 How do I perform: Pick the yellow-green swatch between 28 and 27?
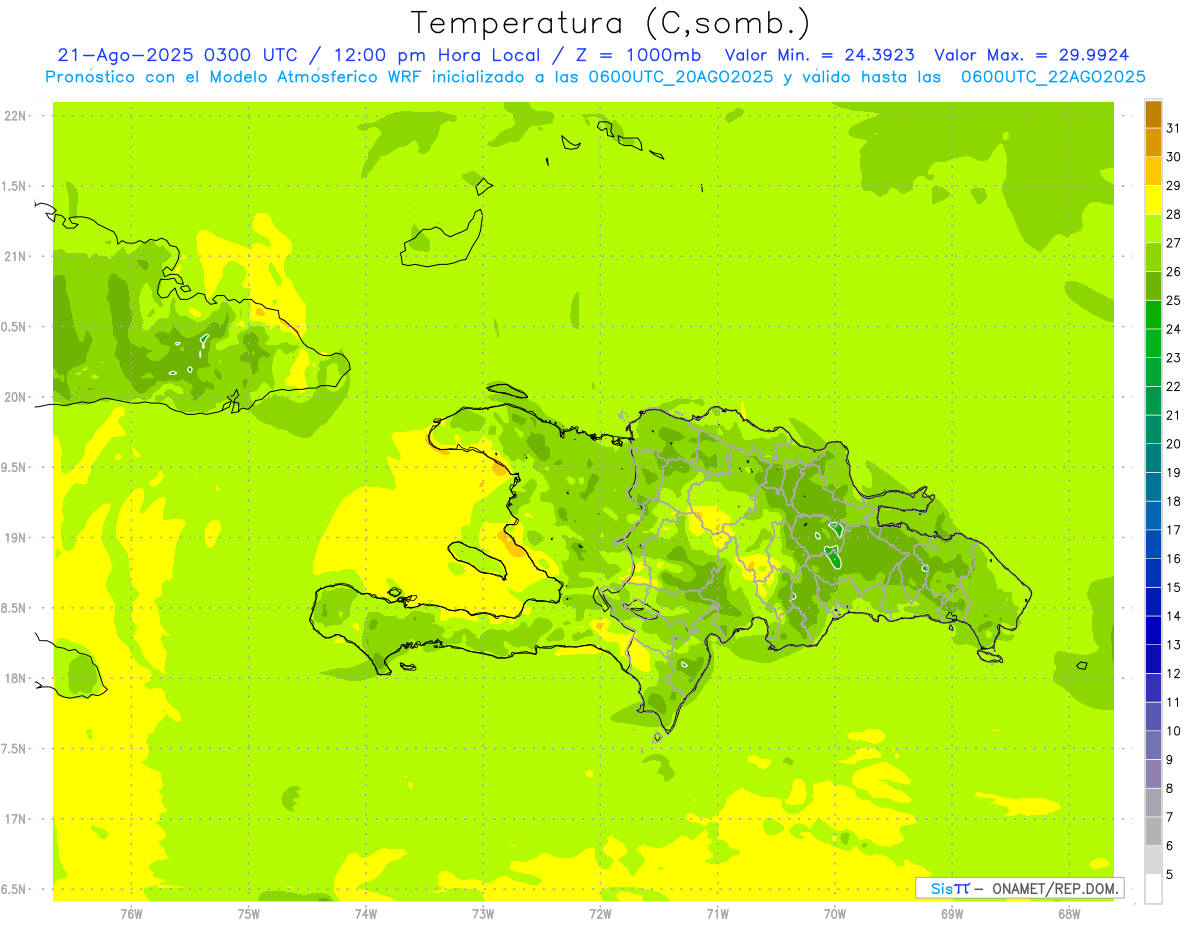click(x=1153, y=229)
